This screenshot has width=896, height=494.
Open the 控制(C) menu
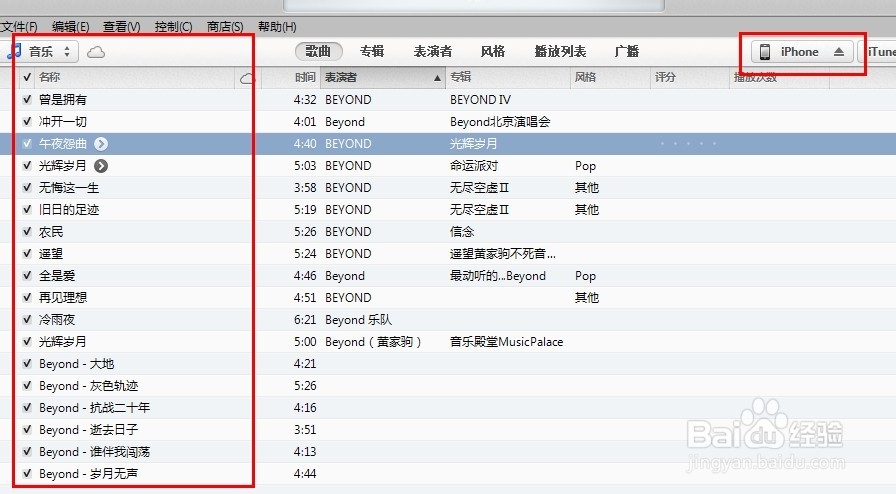pyautogui.click(x=173, y=27)
